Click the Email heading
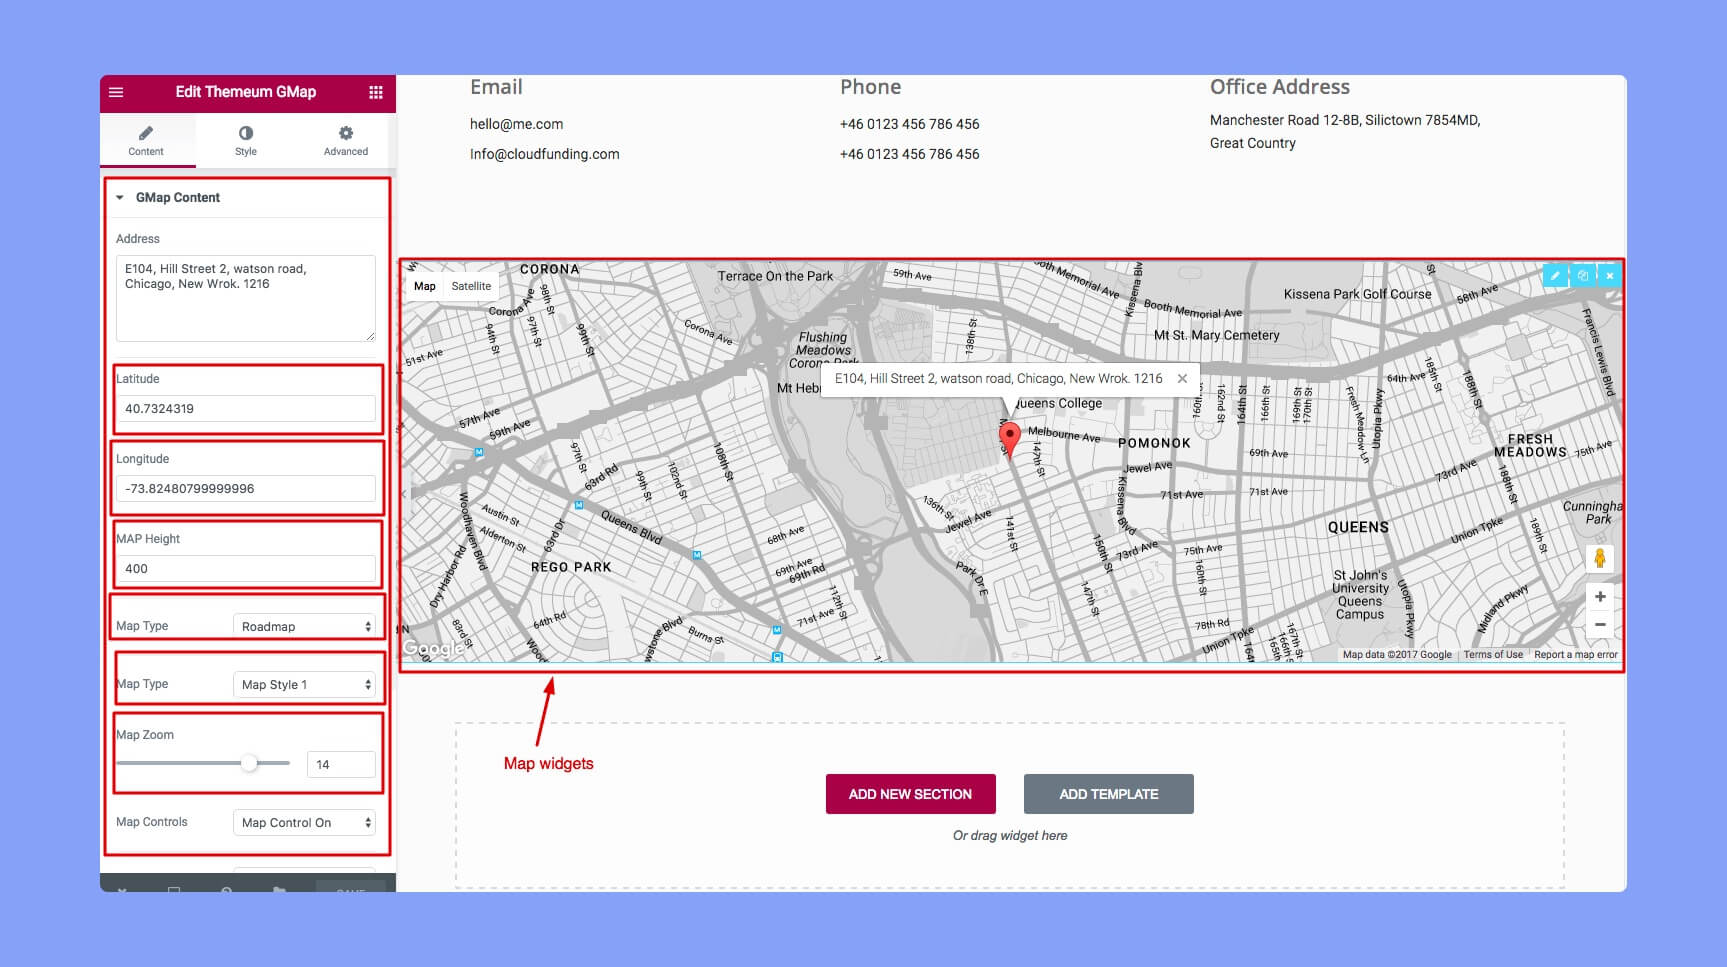 (x=496, y=87)
